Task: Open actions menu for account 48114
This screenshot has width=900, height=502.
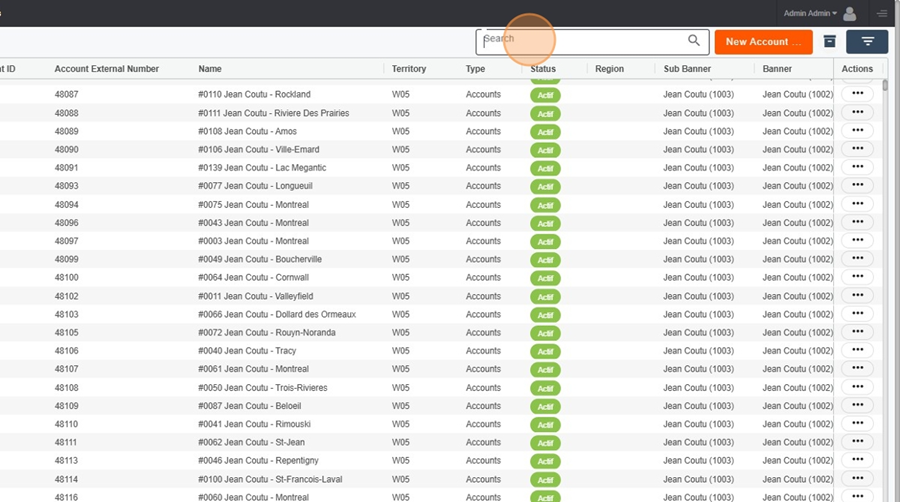Action: coord(858,478)
